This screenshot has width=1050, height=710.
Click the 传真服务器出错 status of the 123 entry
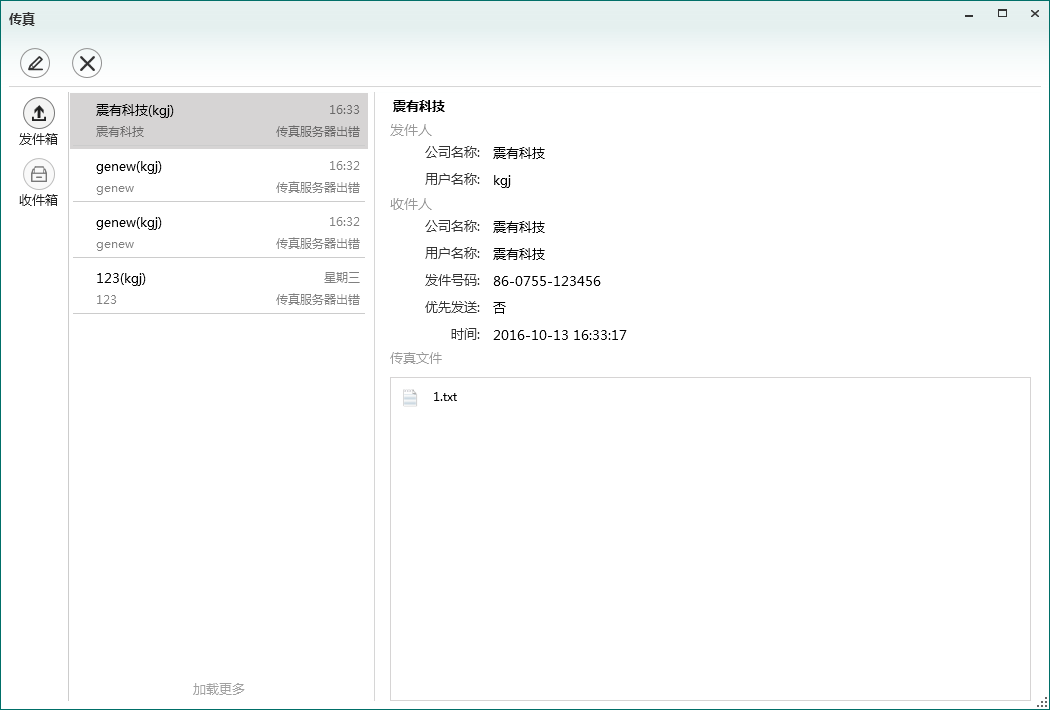click(x=318, y=300)
